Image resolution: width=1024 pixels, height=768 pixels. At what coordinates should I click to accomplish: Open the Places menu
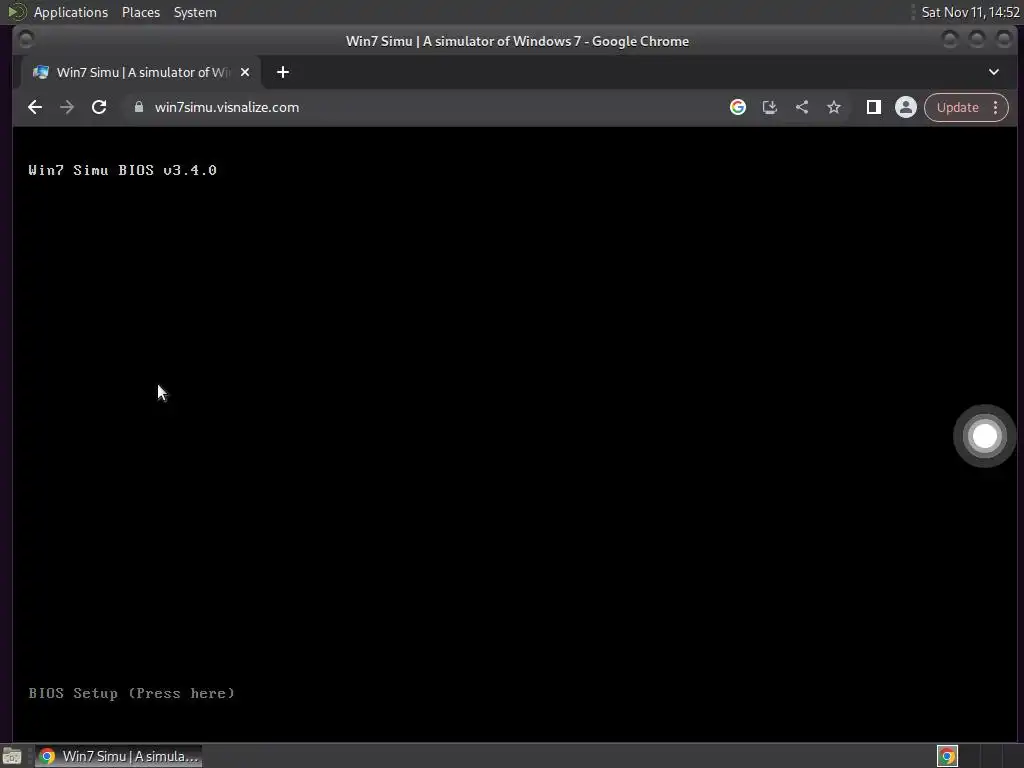coord(140,12)
